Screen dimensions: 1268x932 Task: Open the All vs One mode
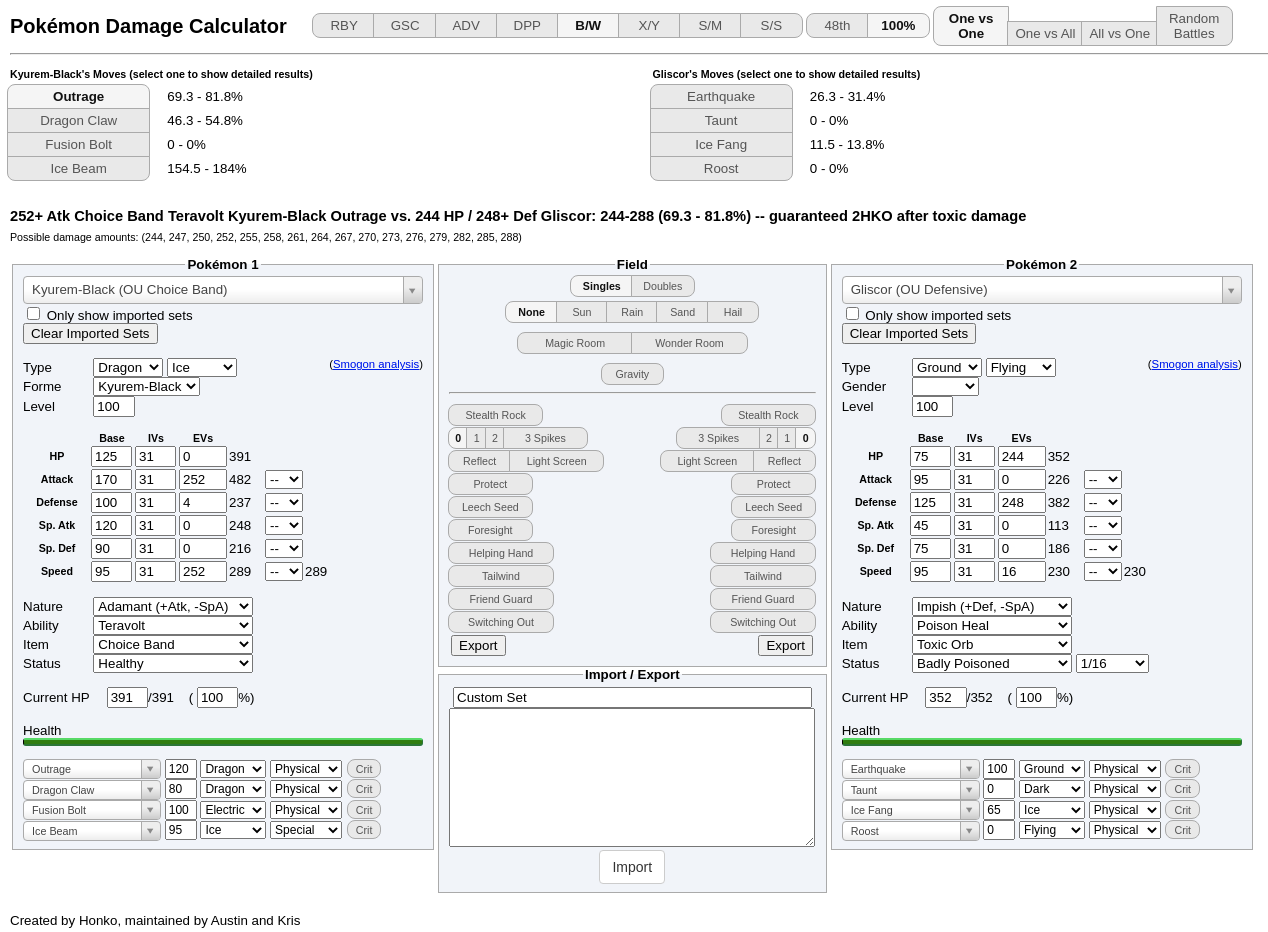[1119, 33]
